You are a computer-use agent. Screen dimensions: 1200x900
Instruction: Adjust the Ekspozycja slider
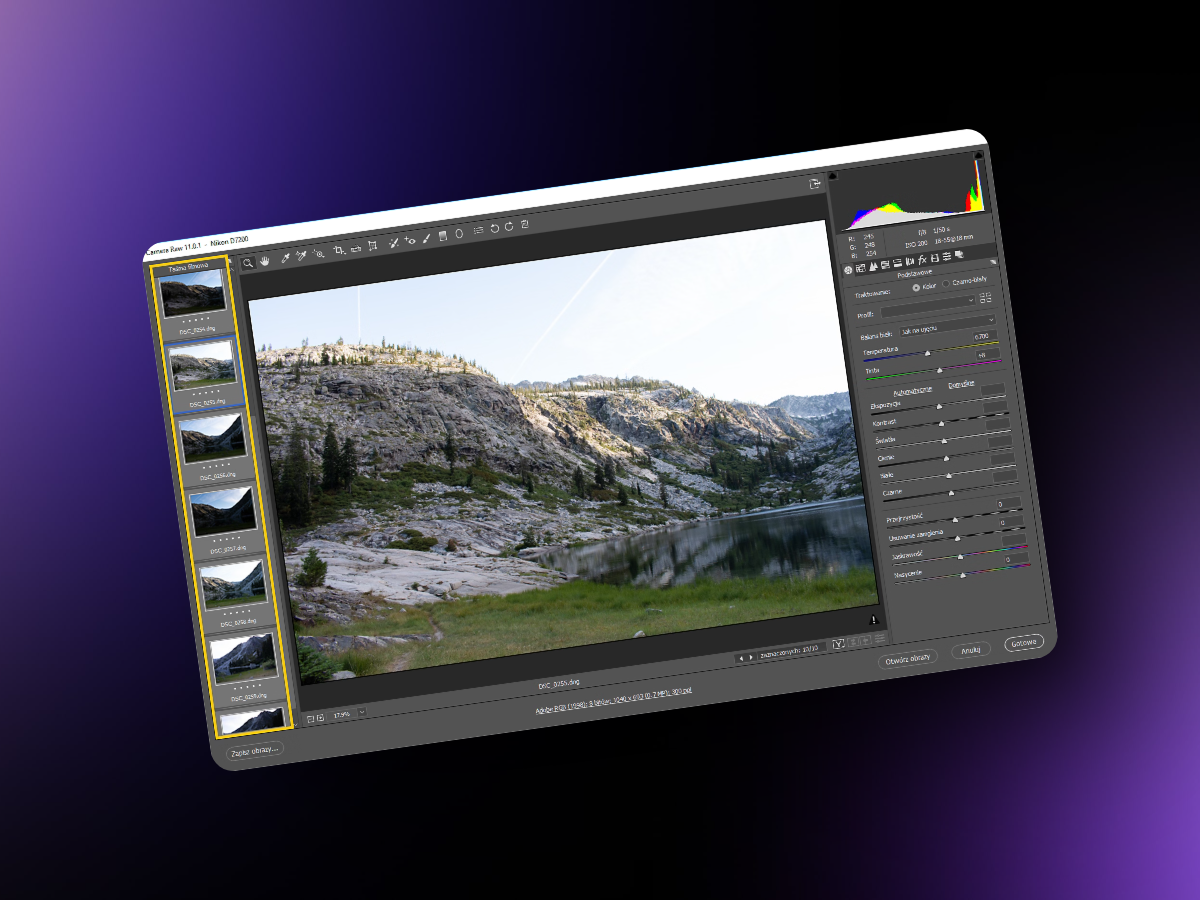pyautogui.click(x=939, y=407)
